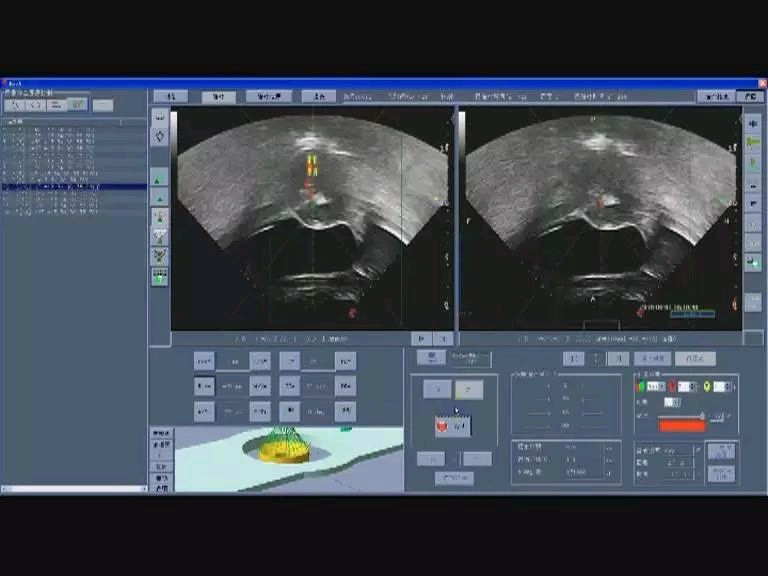Click the green arrow icon in right toolbar
Image resolution: width=768 pixels, height=576 pixels.
(753, 143)
